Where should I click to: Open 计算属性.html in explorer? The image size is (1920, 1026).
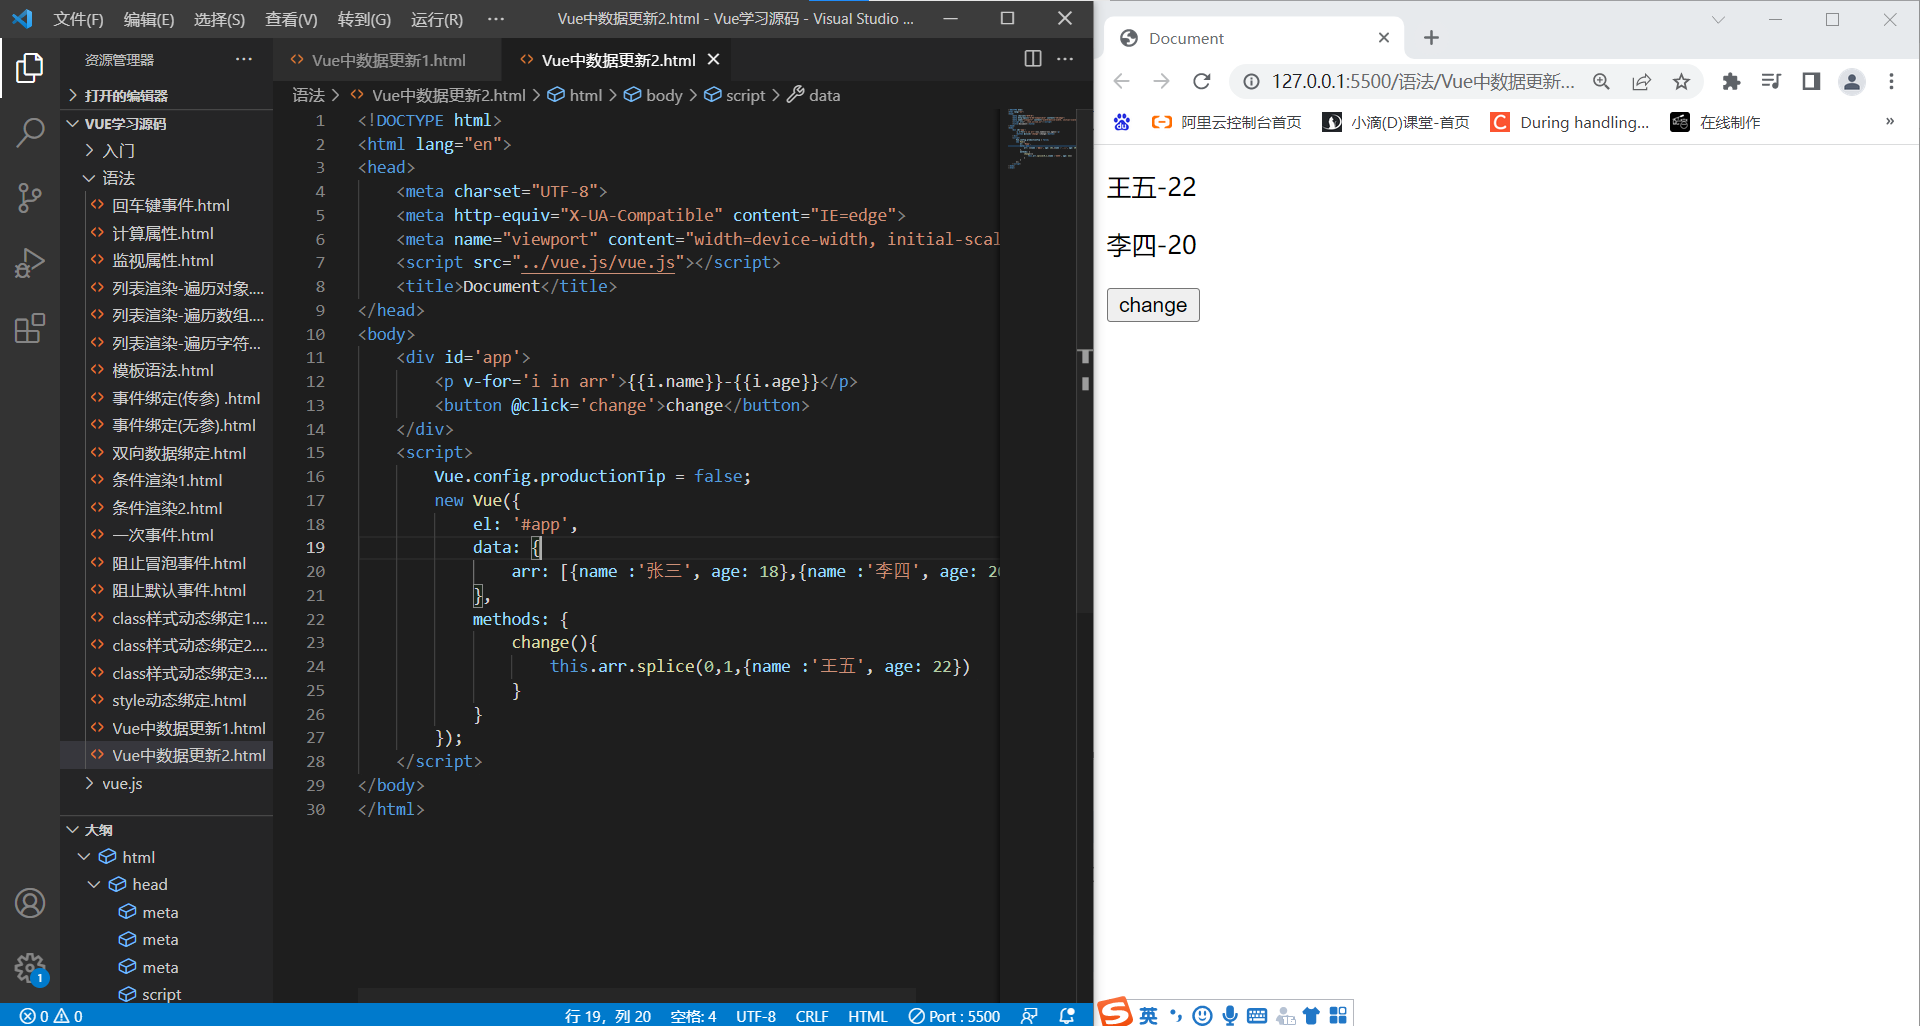[166, 233]
